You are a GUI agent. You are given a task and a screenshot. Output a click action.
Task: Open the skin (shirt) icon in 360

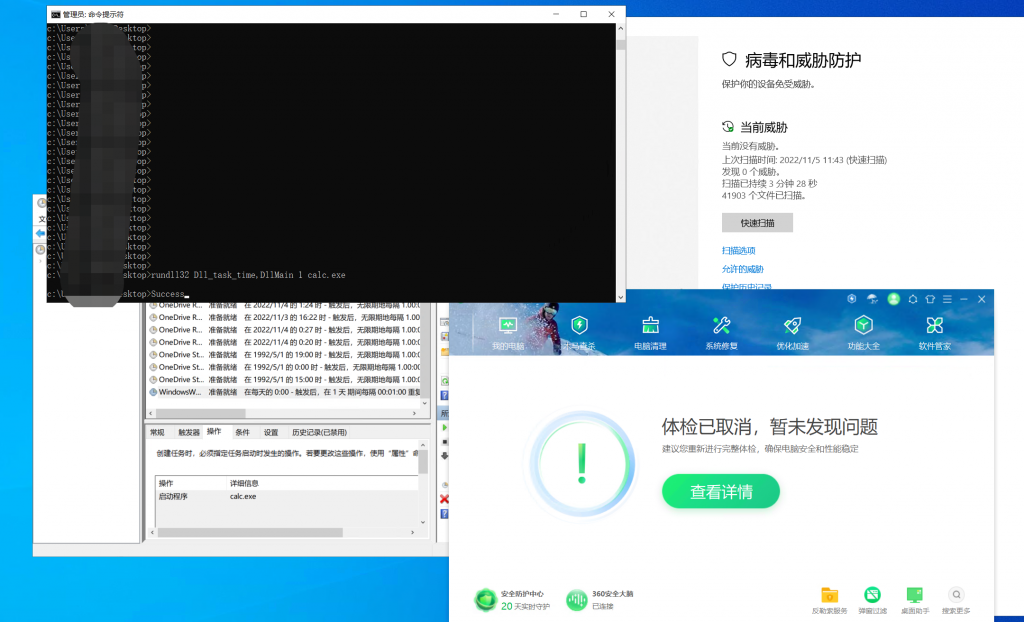click(x=930, y=299)
